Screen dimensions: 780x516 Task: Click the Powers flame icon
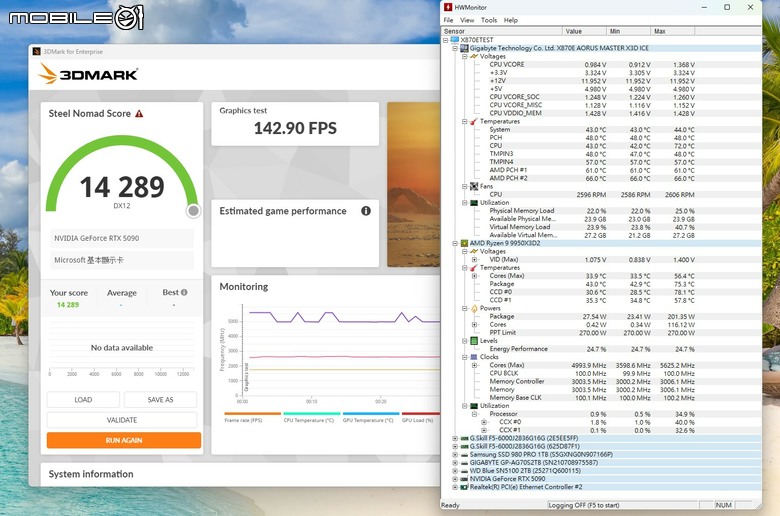tap(474, 309)
